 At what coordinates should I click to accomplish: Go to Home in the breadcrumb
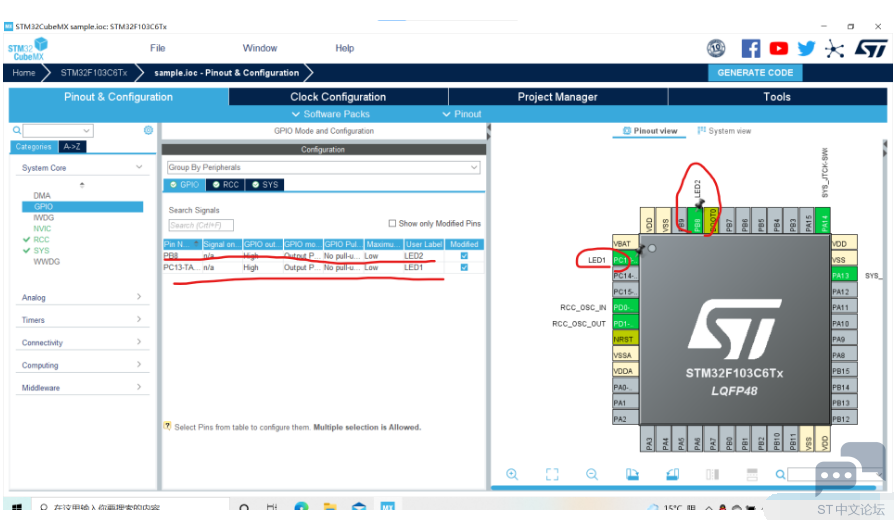24,72
